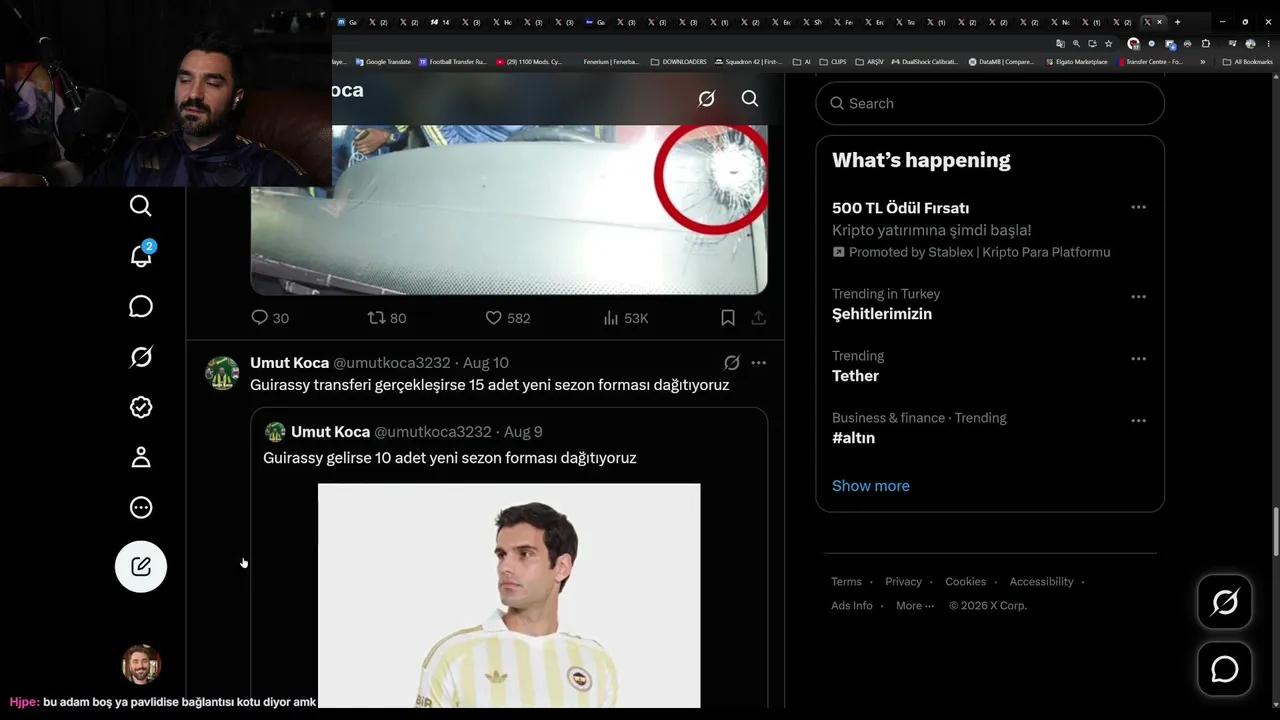
Task: Open Grok from the left sidebar
Action: (141, 357)
